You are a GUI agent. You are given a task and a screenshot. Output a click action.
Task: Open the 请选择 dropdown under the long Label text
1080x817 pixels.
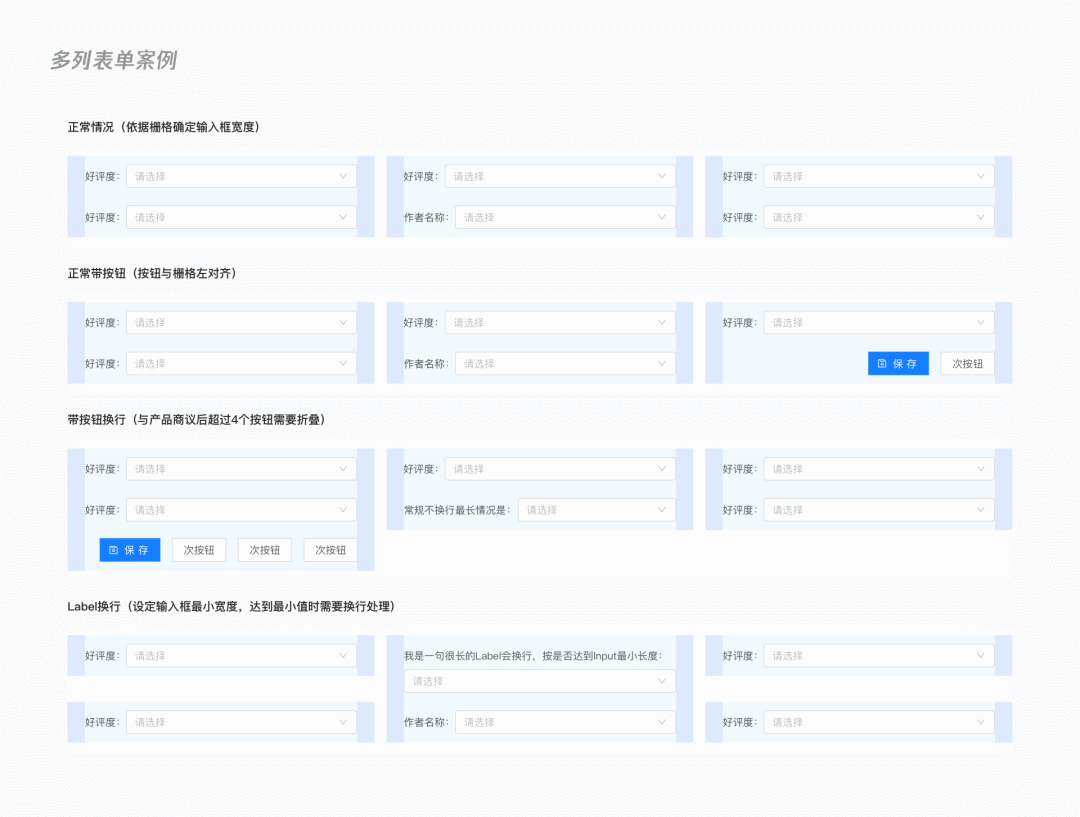[x=540, y=681]
